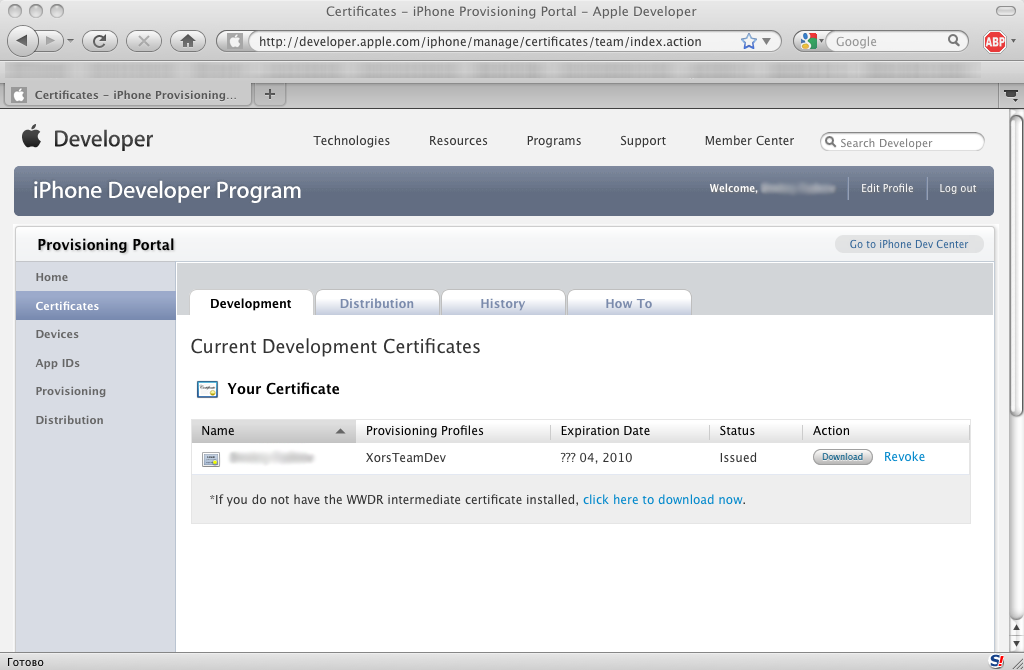Click the vertical page scrollbar
1024x670 pixels.
(1016, 265)
